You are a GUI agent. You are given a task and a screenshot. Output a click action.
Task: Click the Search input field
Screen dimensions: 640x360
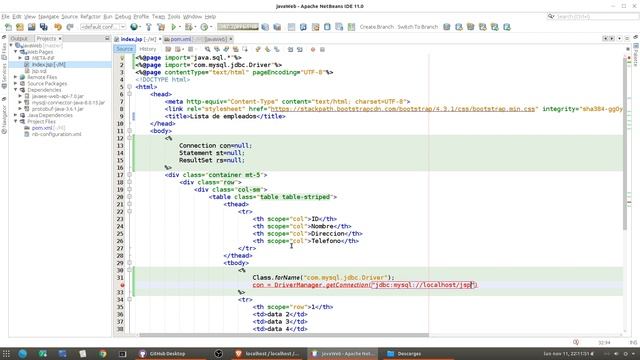(595, 17)
